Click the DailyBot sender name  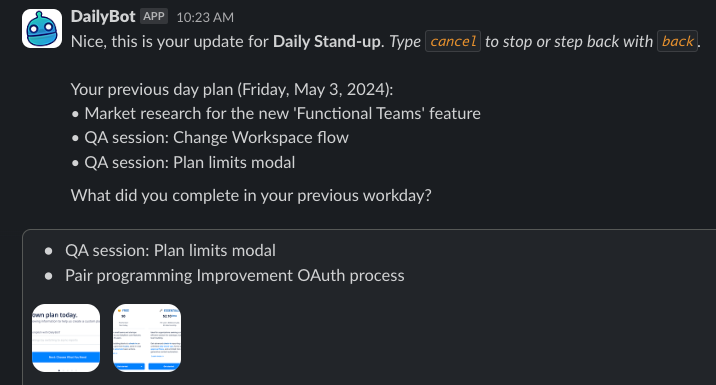pos(103,16)
